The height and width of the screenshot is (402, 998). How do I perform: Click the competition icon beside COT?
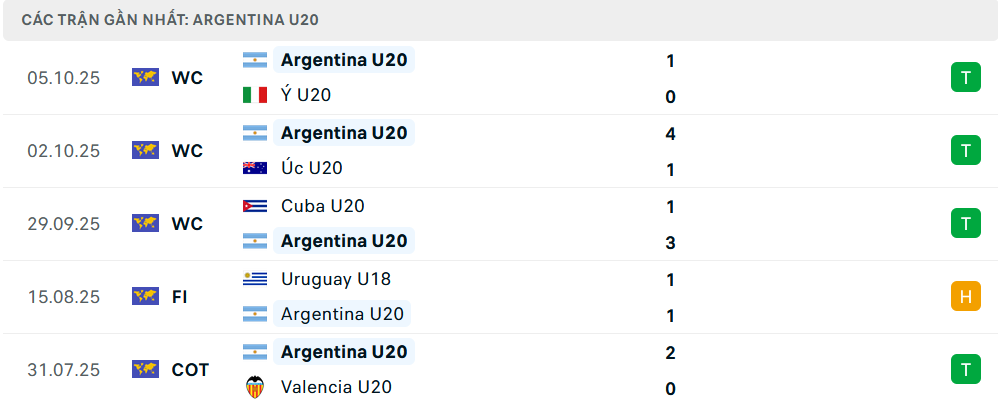pos(146,369)
